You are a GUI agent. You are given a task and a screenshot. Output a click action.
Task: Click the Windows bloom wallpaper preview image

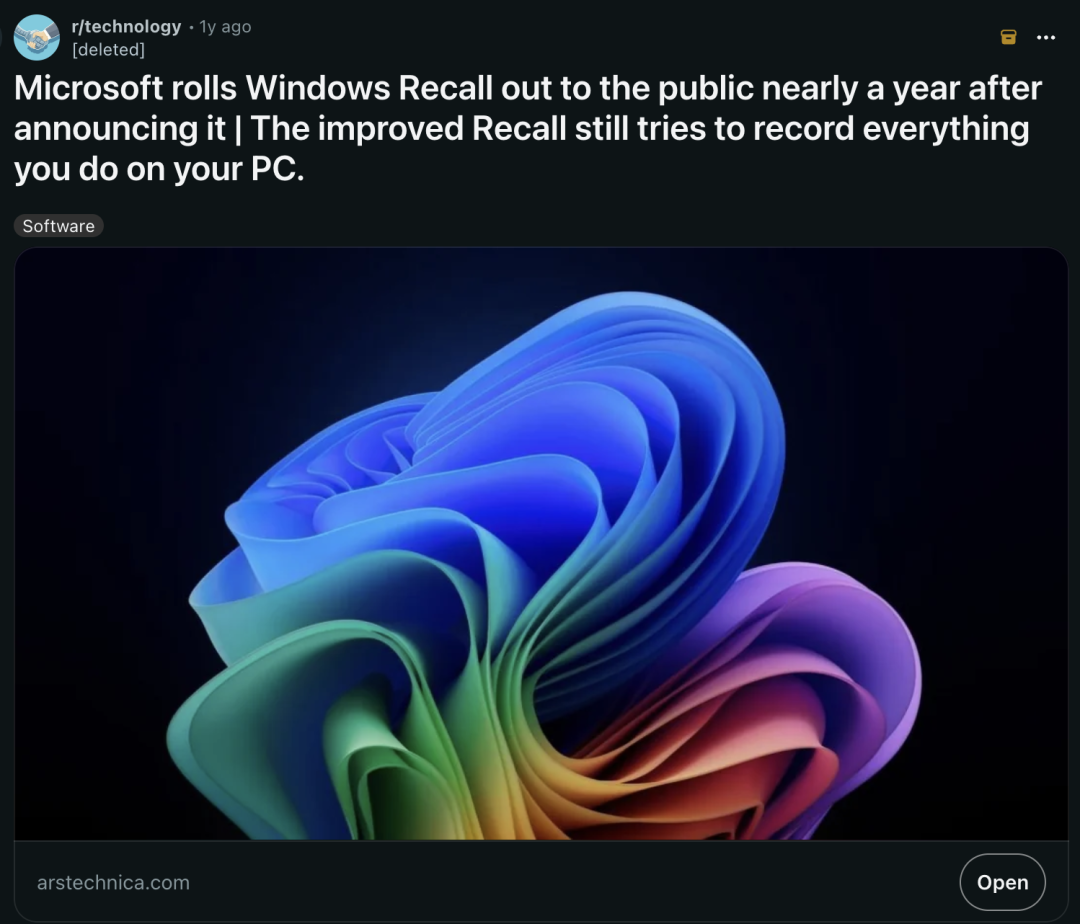click(x=541, y=544)
